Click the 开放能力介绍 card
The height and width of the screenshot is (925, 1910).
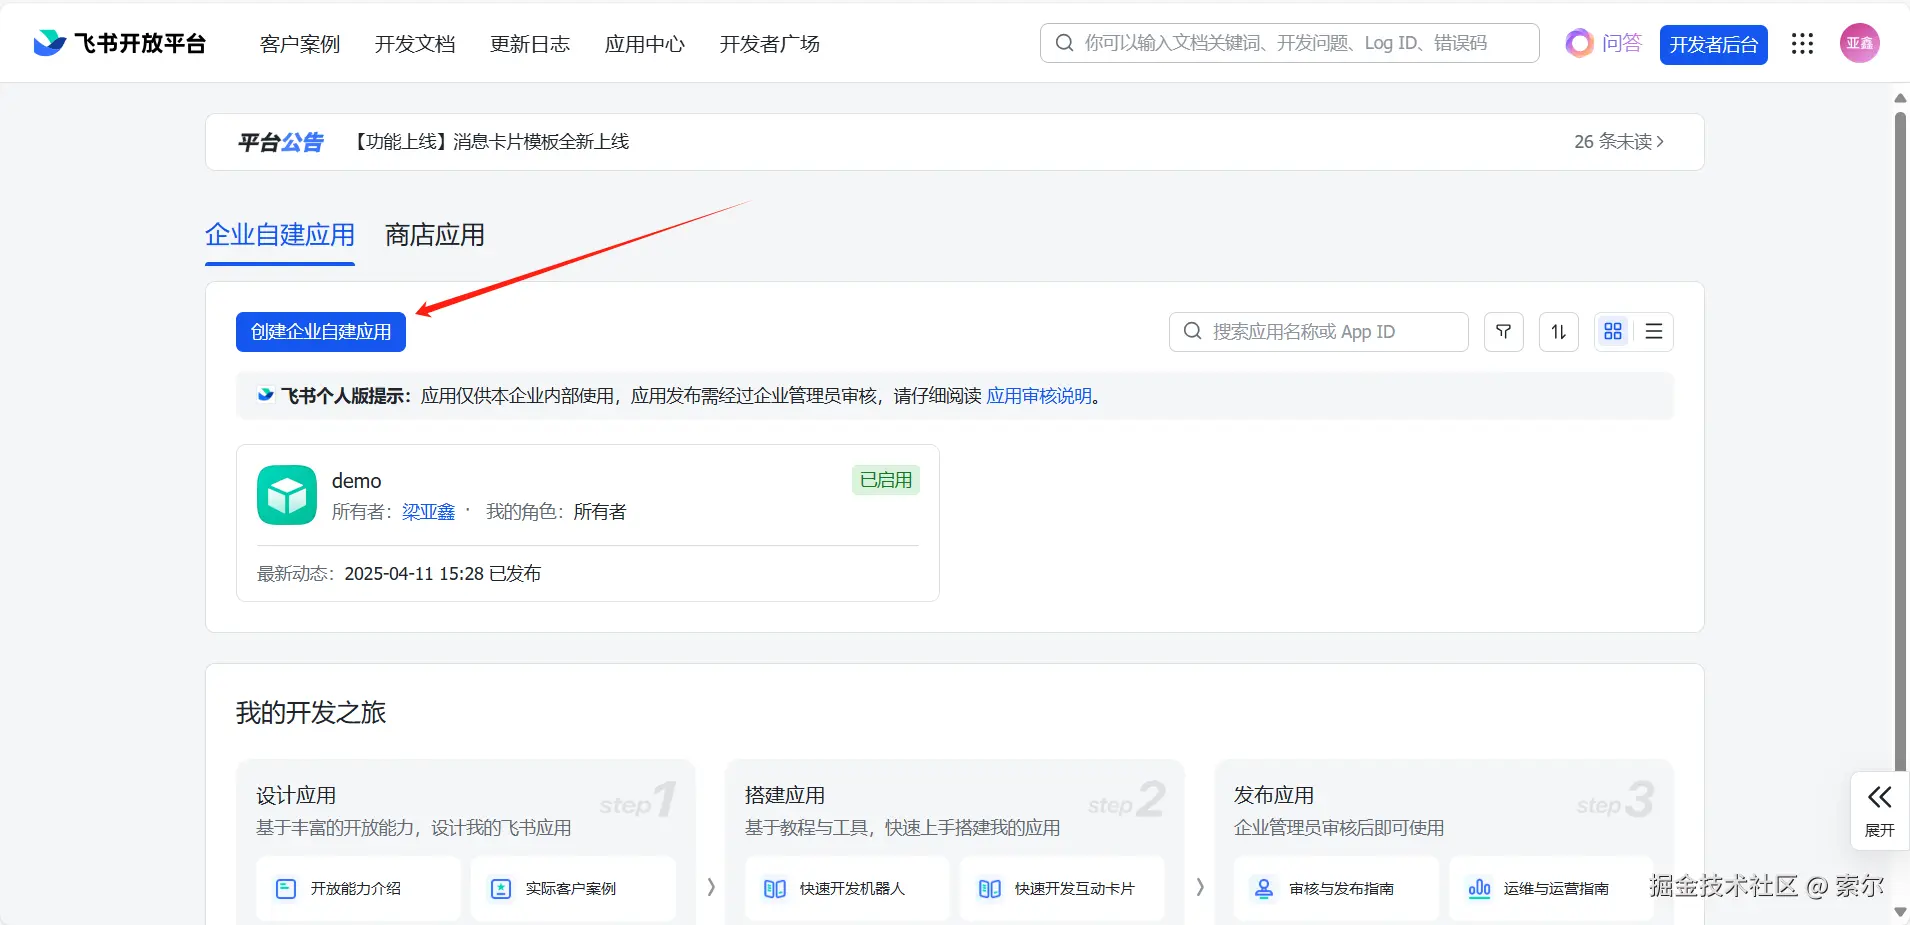pos(358,888)
